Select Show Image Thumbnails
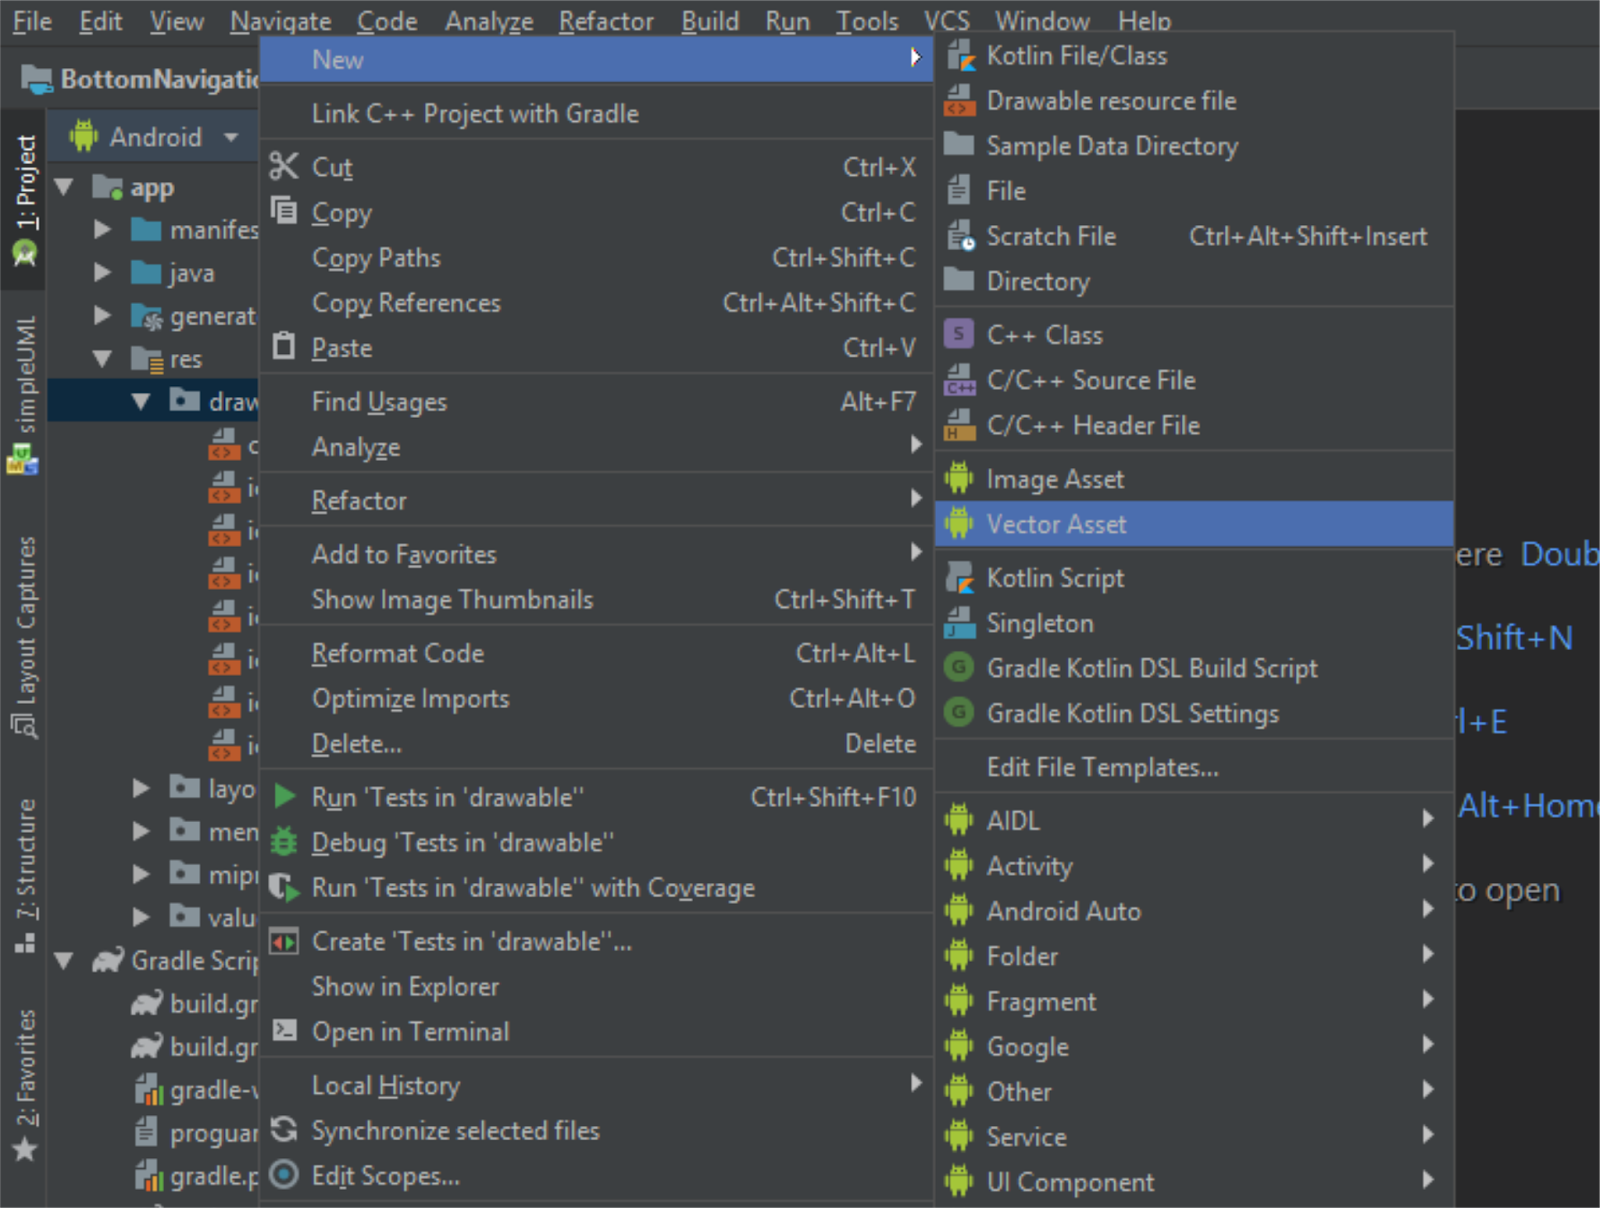Viewport: 1600px width, 1208px height. tap(596, 600)
